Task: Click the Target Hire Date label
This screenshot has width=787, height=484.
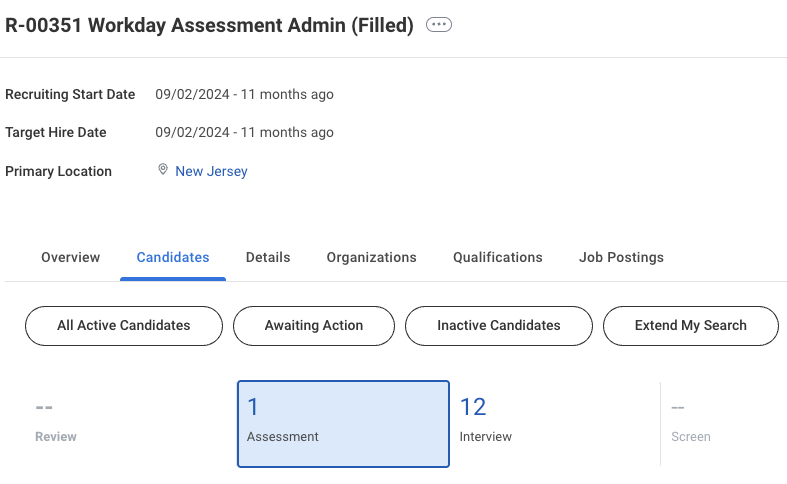Action: click(56, 133)
